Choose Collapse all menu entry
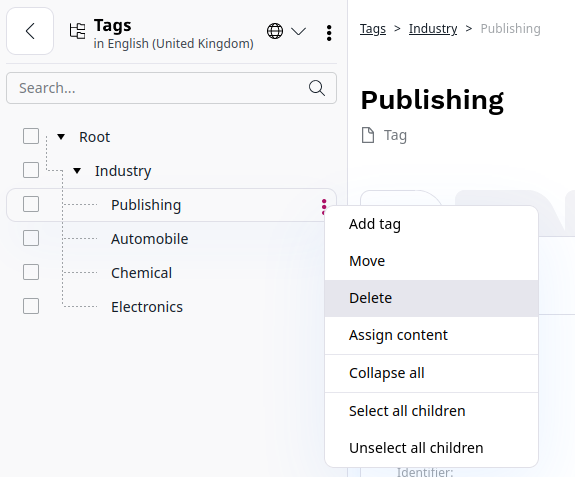 (x=431, y=373)
